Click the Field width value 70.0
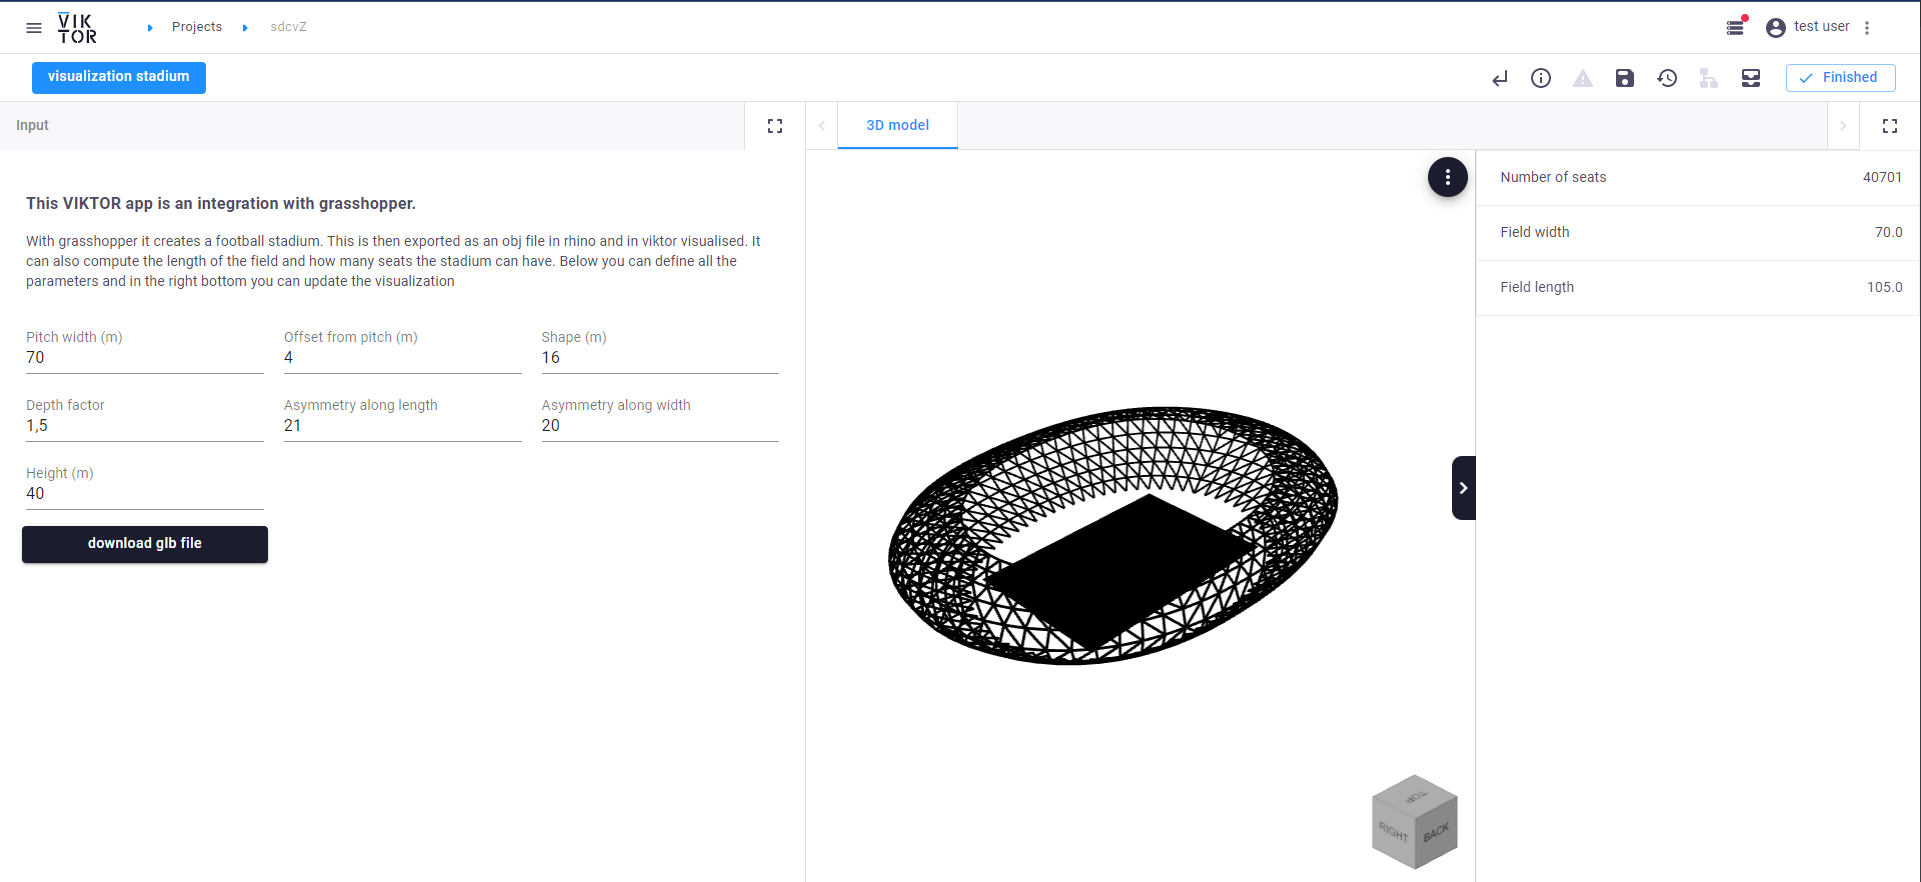Screen dimensions: 1921x882 (1888, 232)
